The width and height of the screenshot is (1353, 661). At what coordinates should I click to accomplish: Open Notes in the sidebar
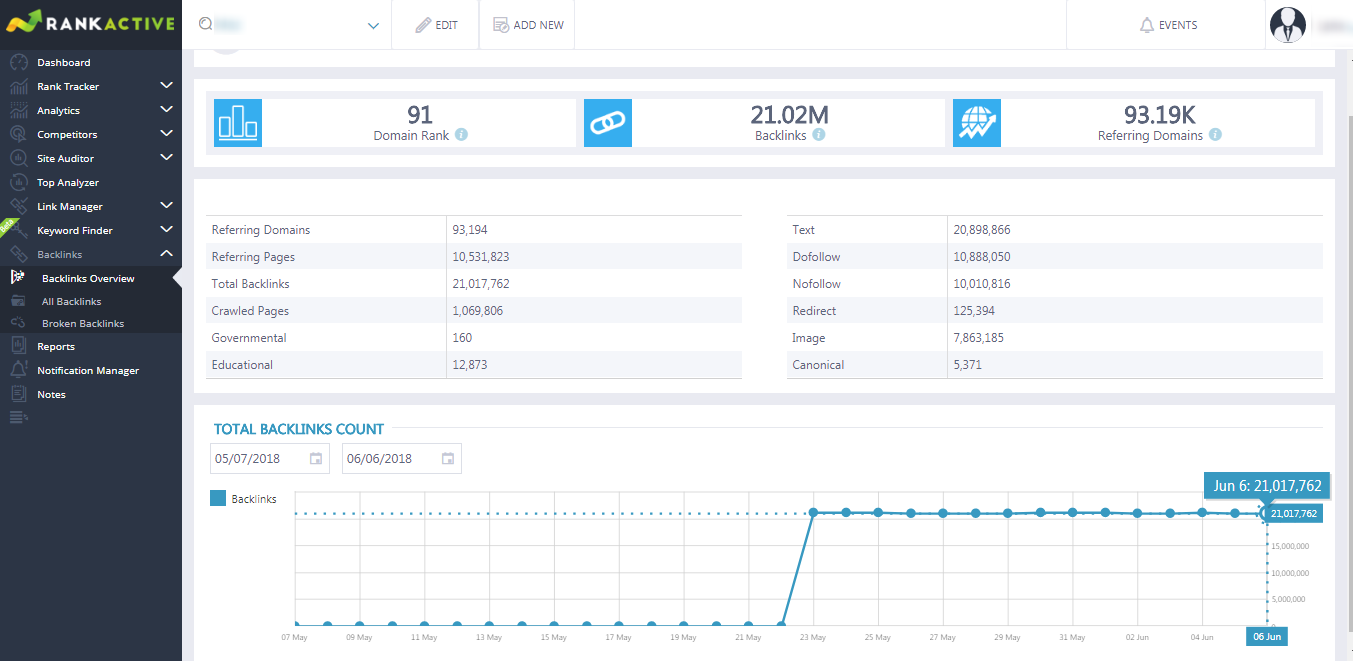(x=51, y=394)
